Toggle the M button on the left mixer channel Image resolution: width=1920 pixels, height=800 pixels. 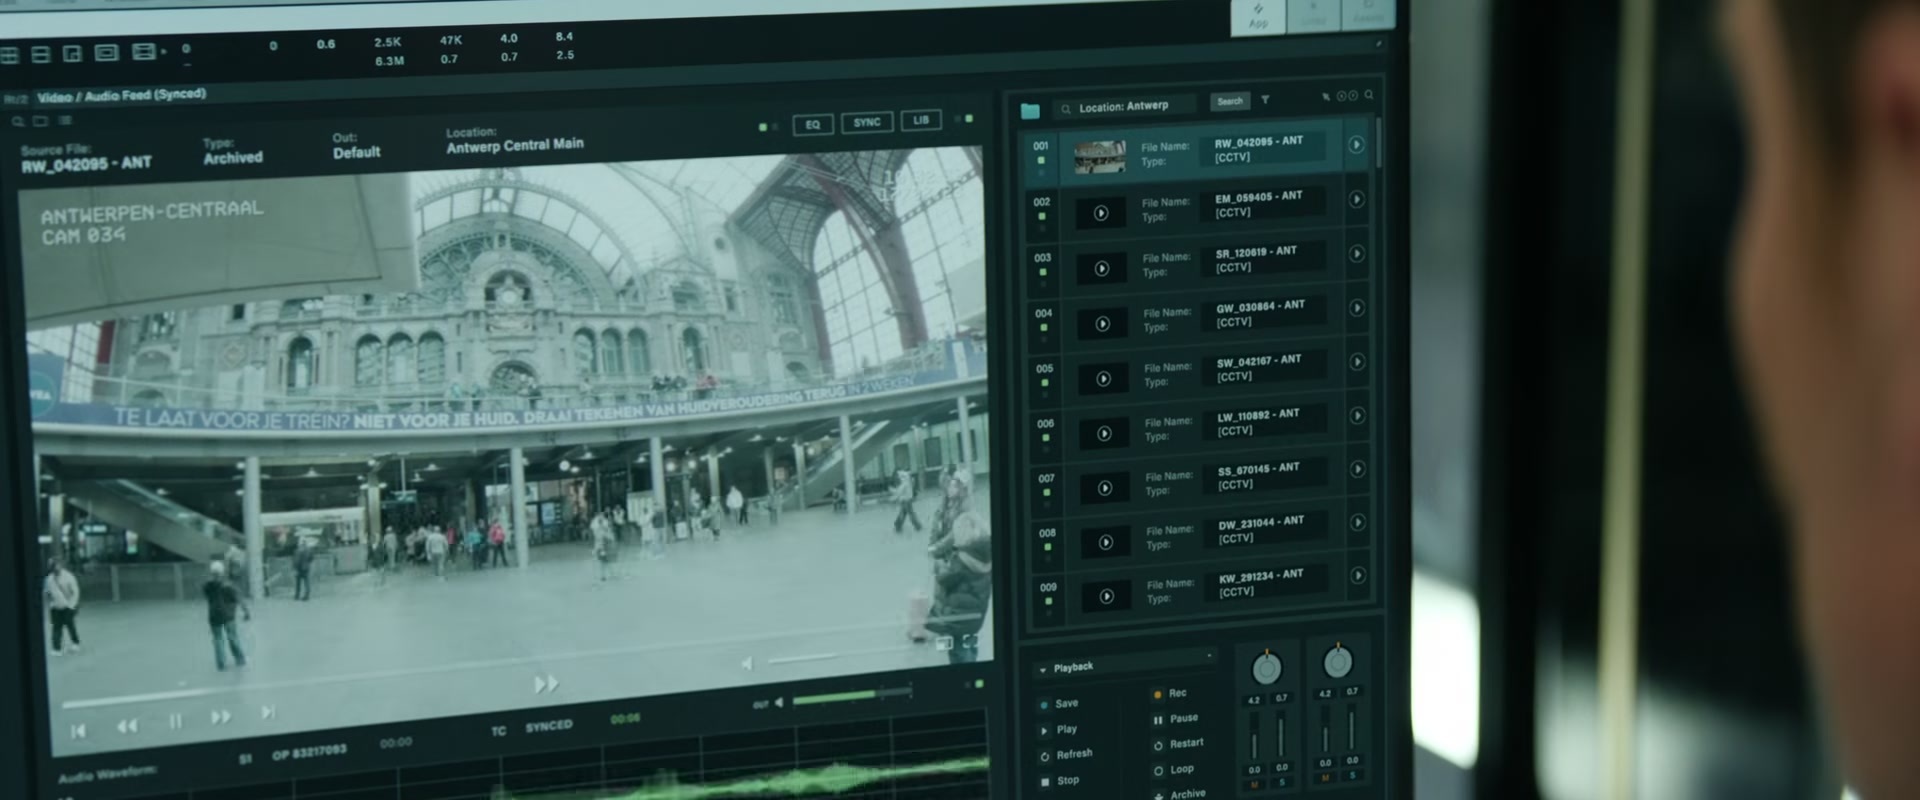coord(1254,785)
